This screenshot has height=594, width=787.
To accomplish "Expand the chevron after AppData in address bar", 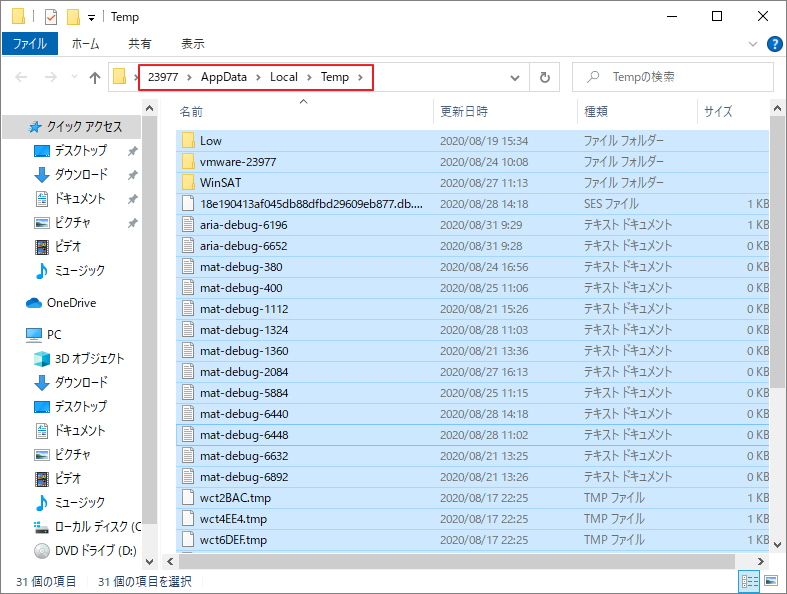I will pos(258,77).
